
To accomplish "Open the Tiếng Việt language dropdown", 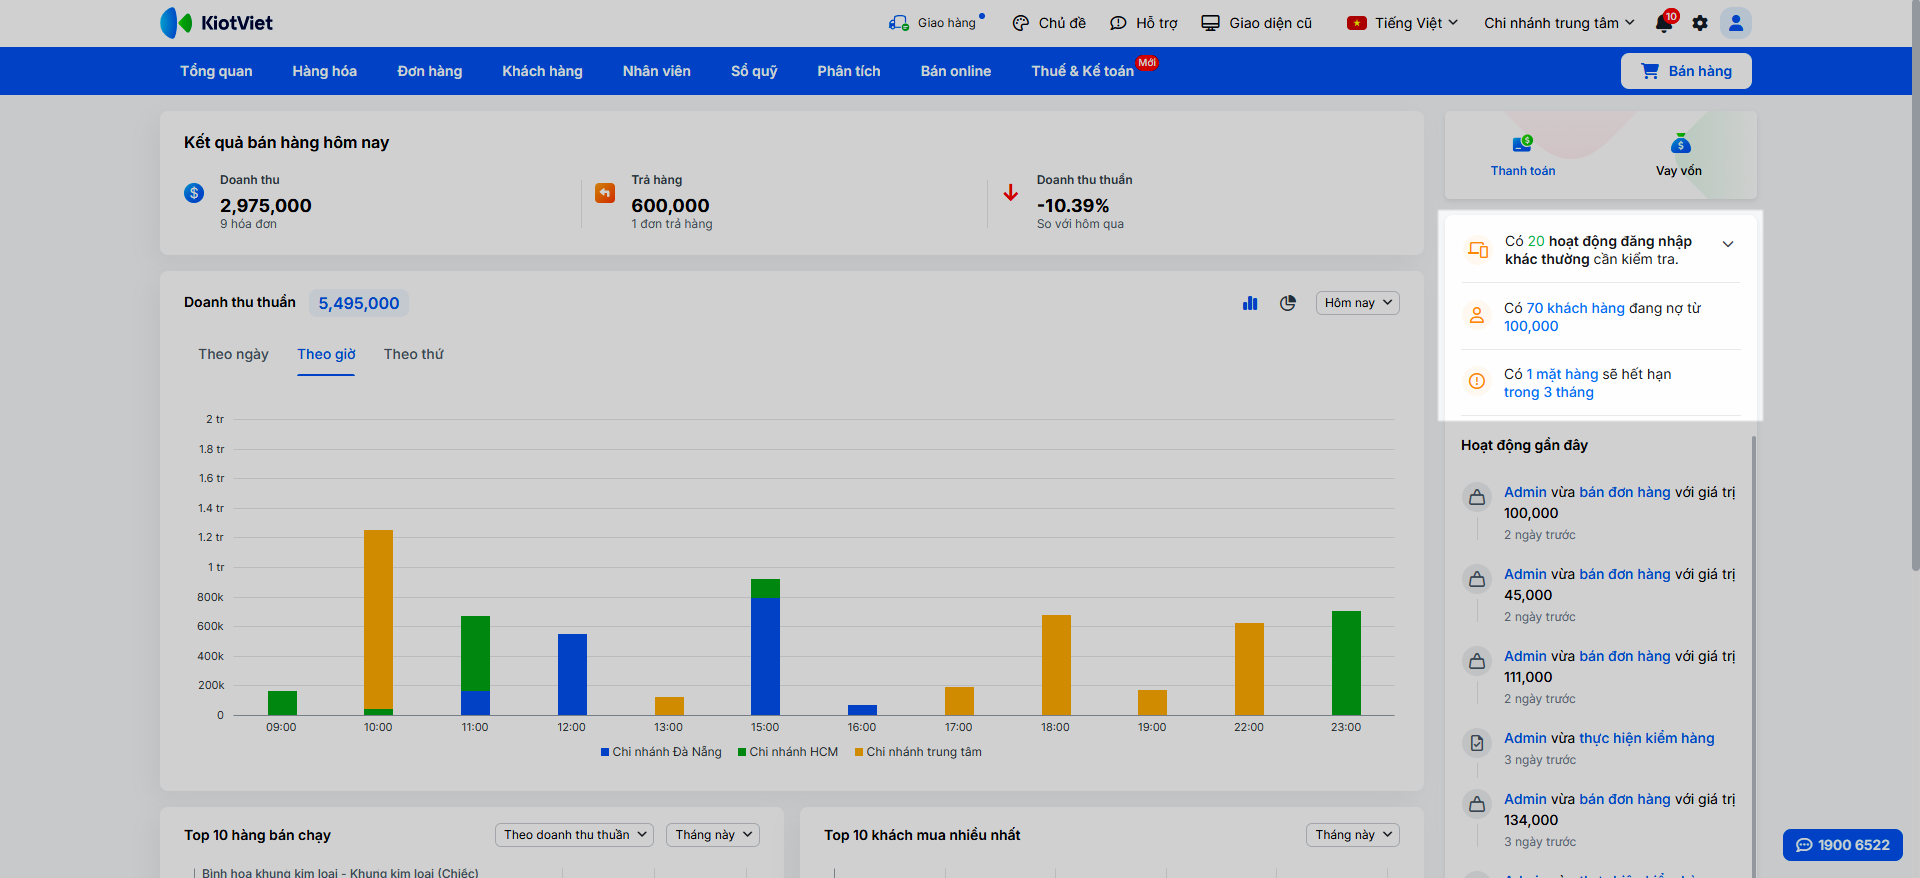I will pos(1403,23).
